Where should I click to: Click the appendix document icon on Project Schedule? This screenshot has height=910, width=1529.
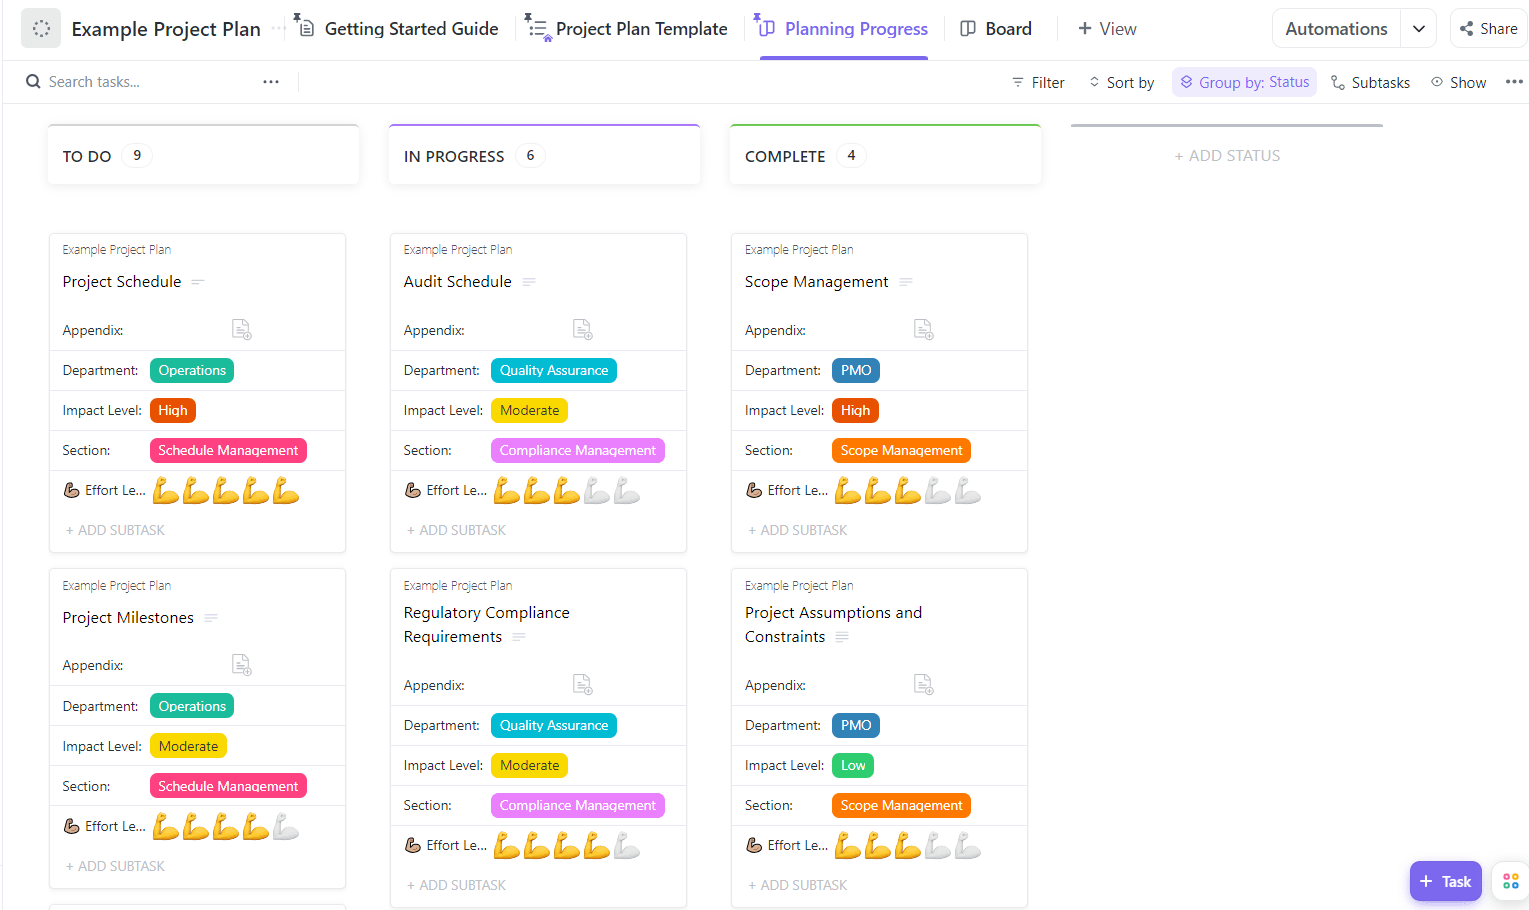pyautogui.click(x=241, y=329)
